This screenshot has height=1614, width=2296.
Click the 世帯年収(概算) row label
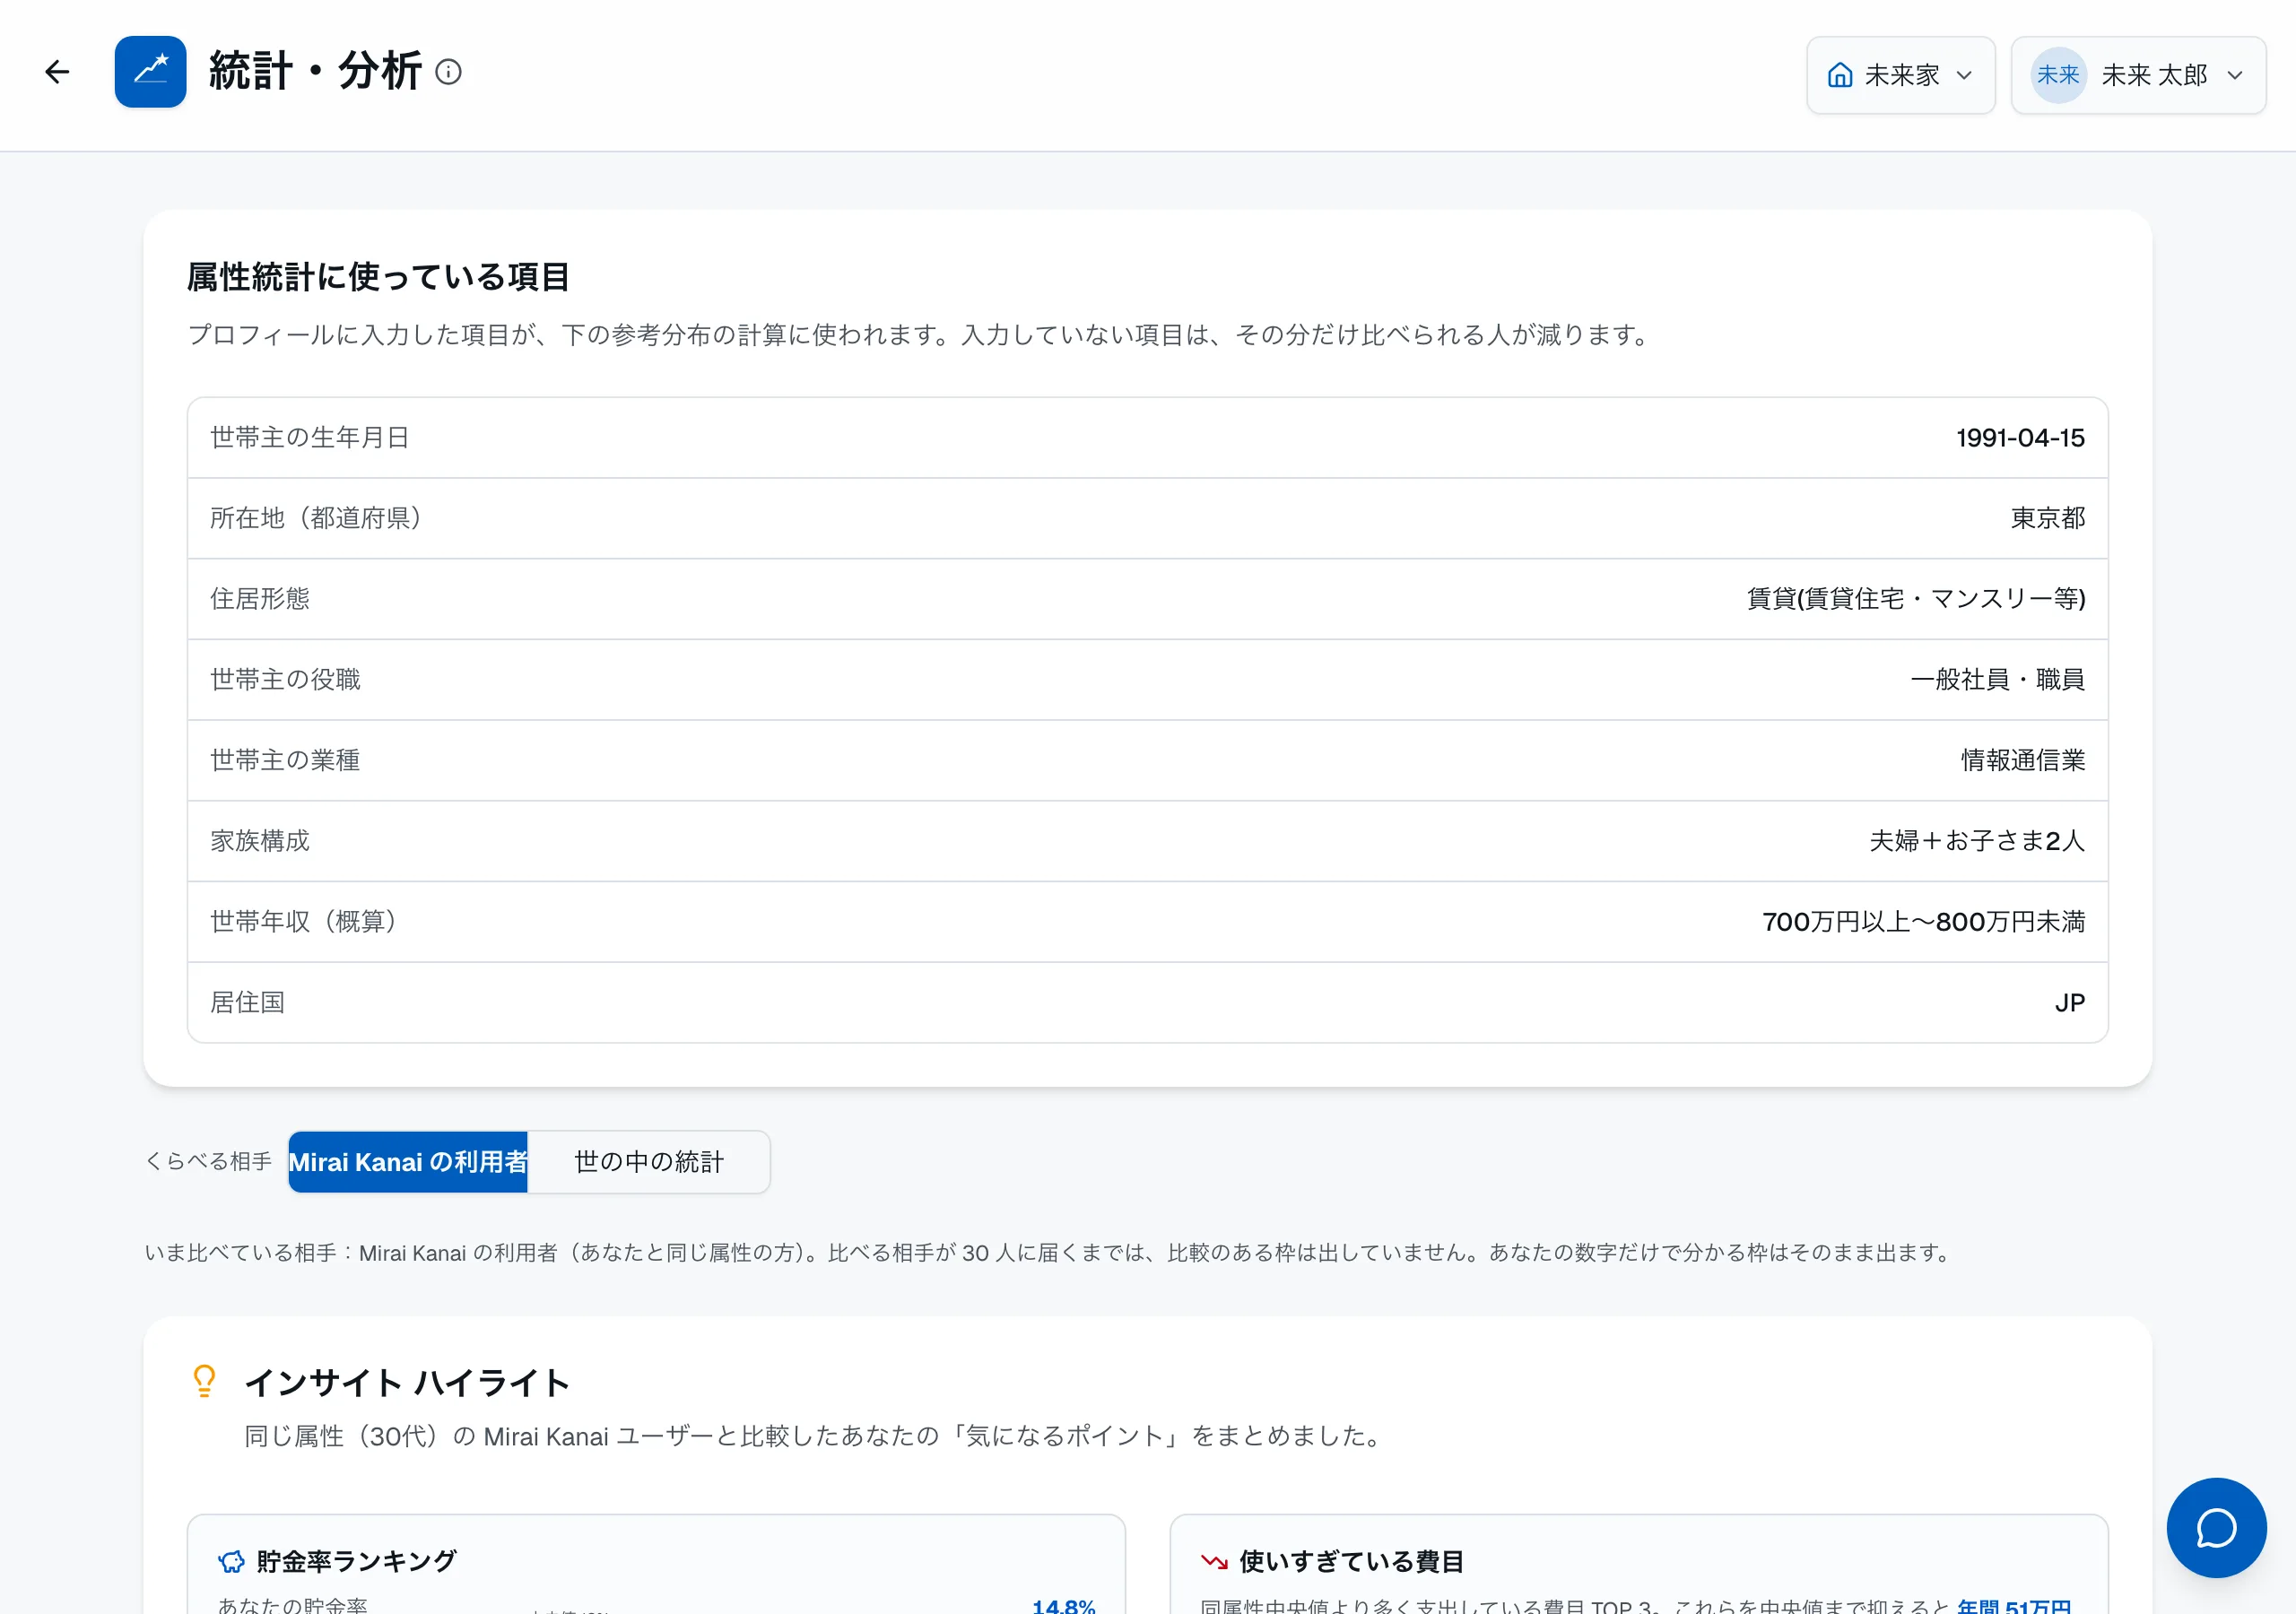304,922
